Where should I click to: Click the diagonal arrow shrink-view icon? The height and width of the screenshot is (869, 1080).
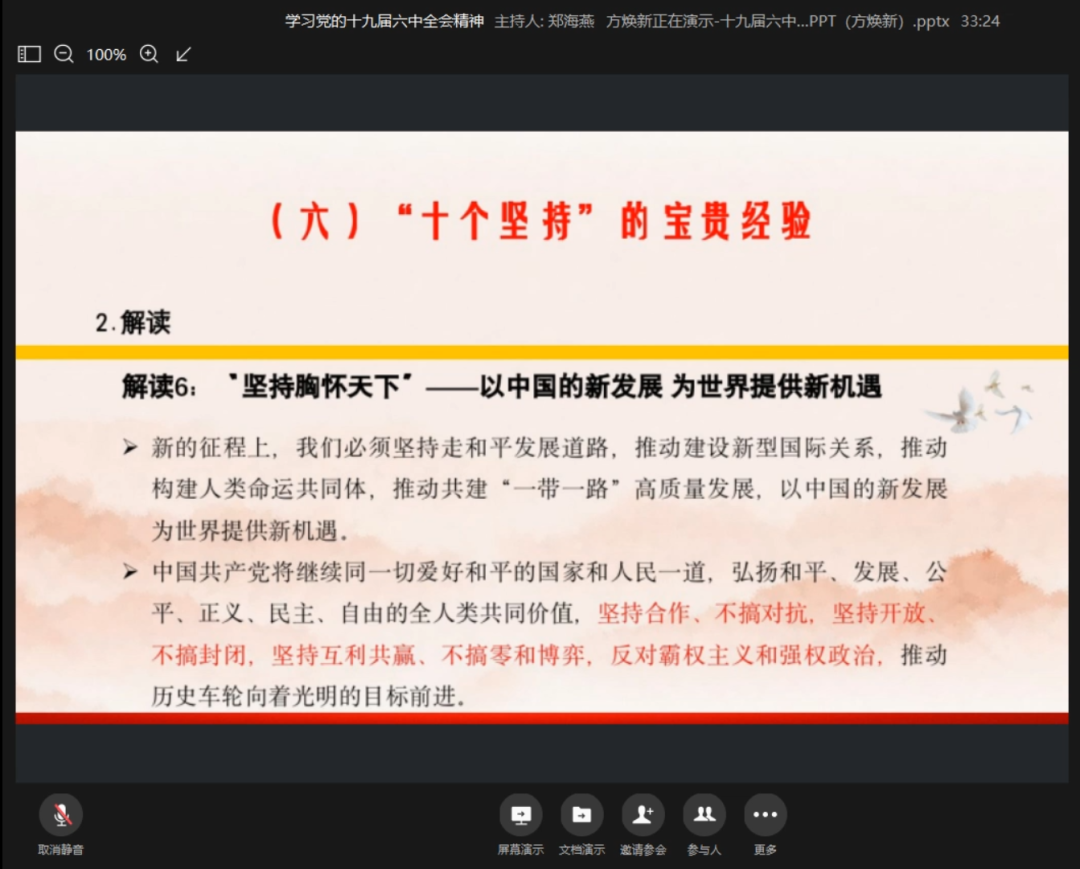[x=183, y=54]
